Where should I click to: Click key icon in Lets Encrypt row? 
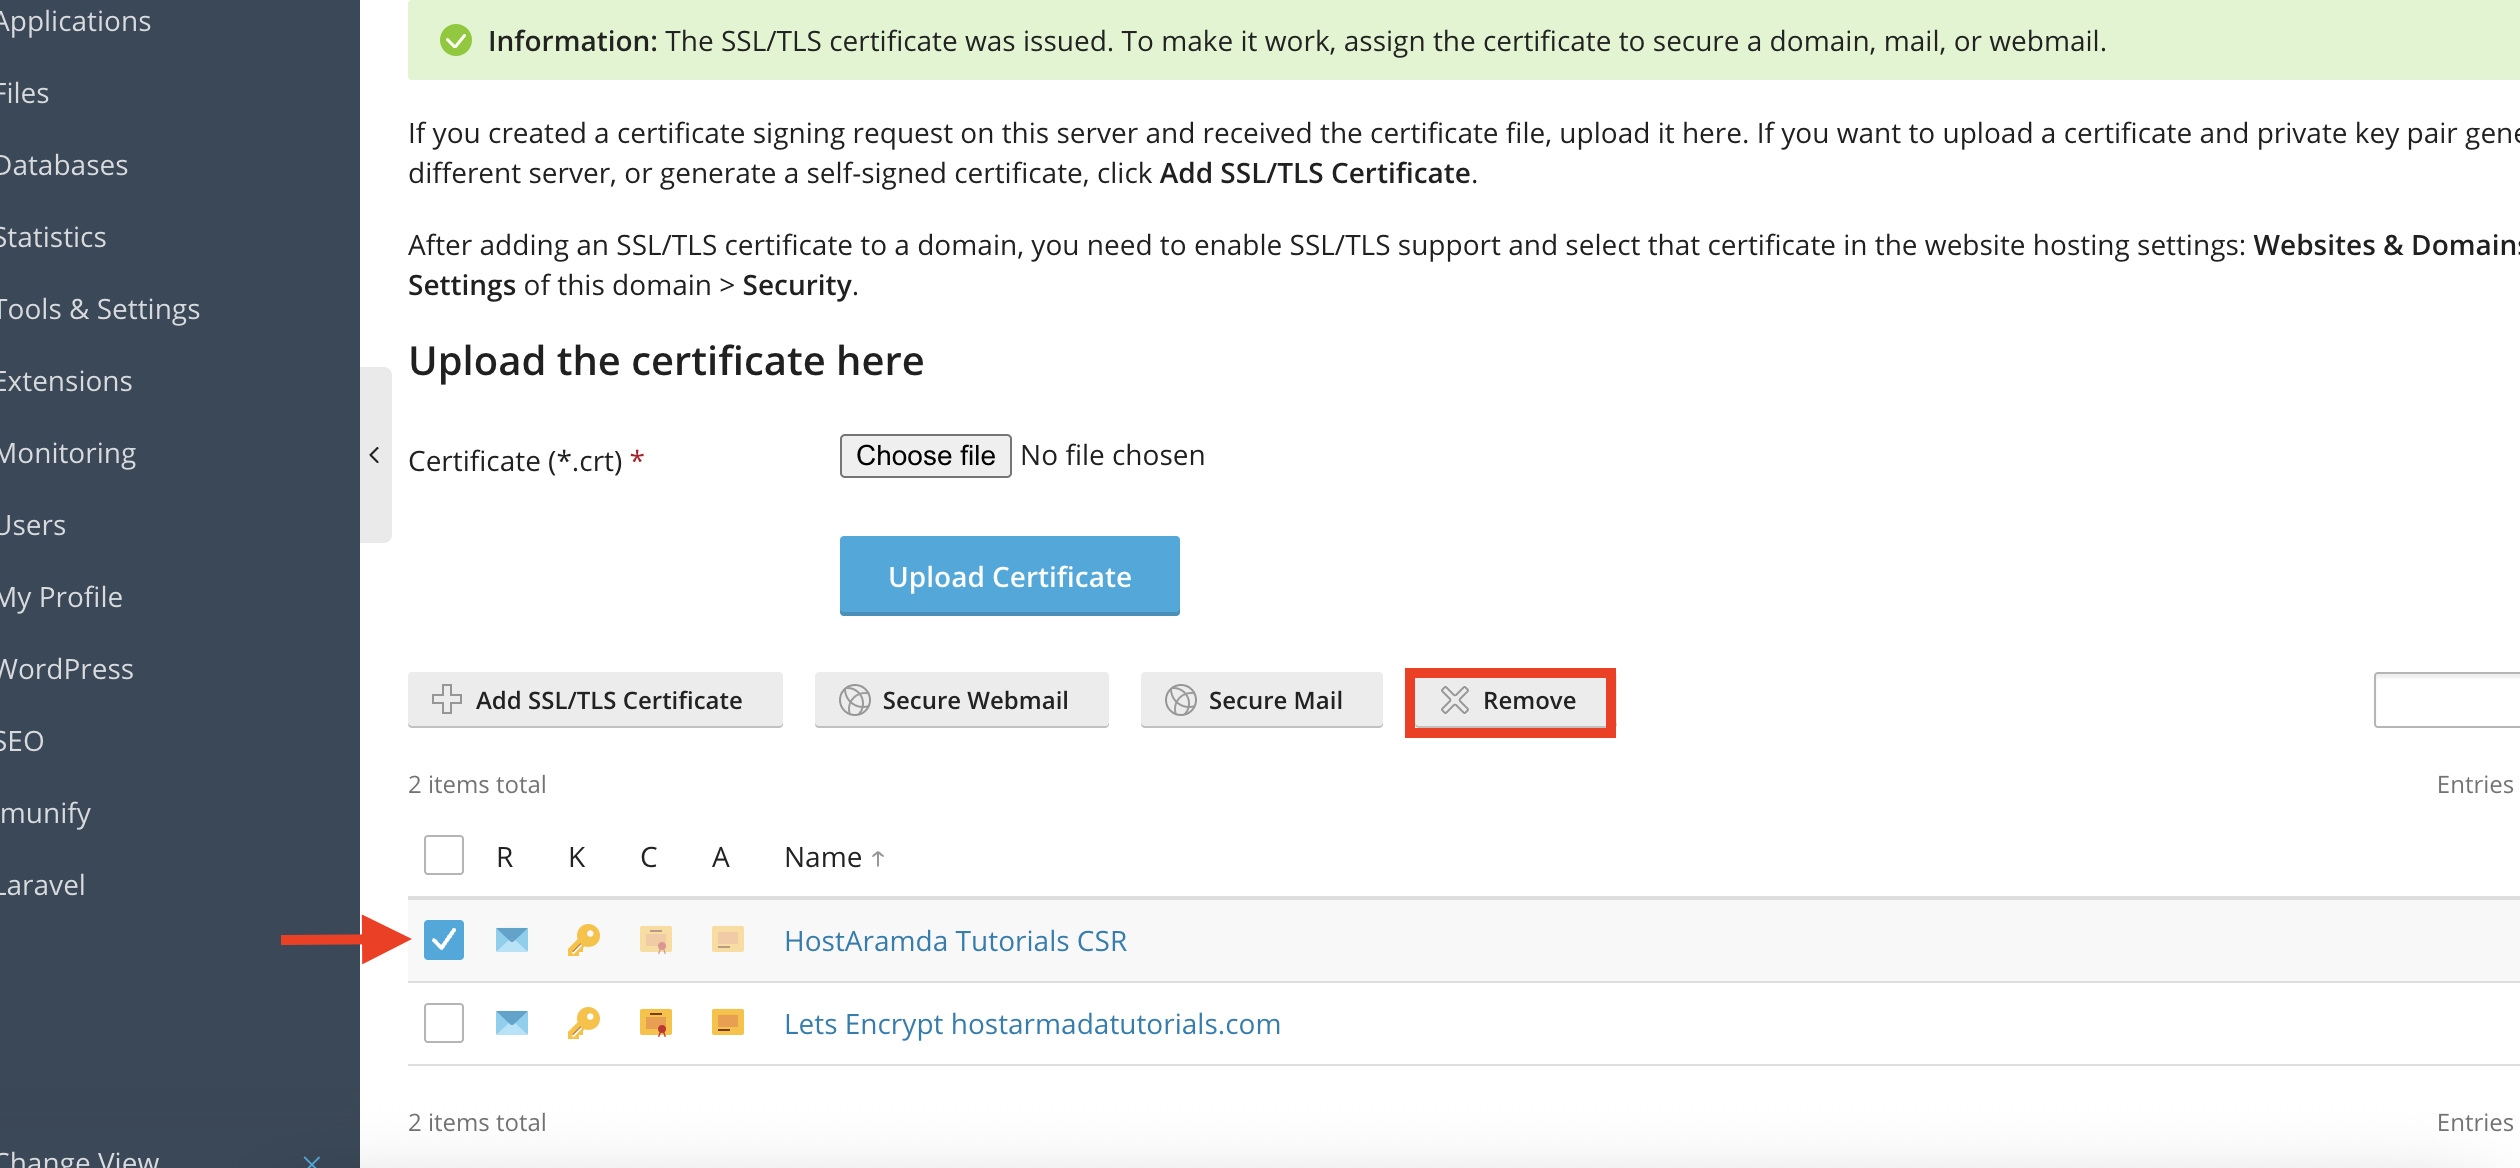coord(583,1022)
